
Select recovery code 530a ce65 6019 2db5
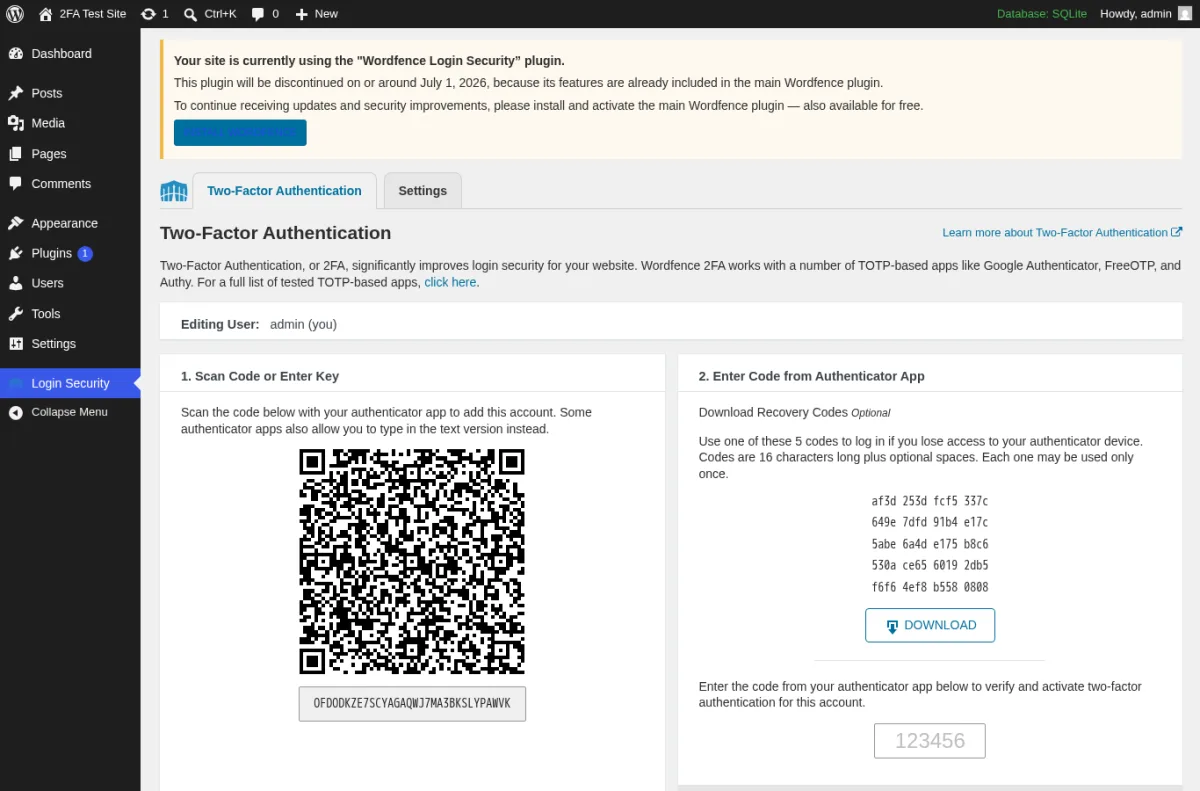[930, 565]
